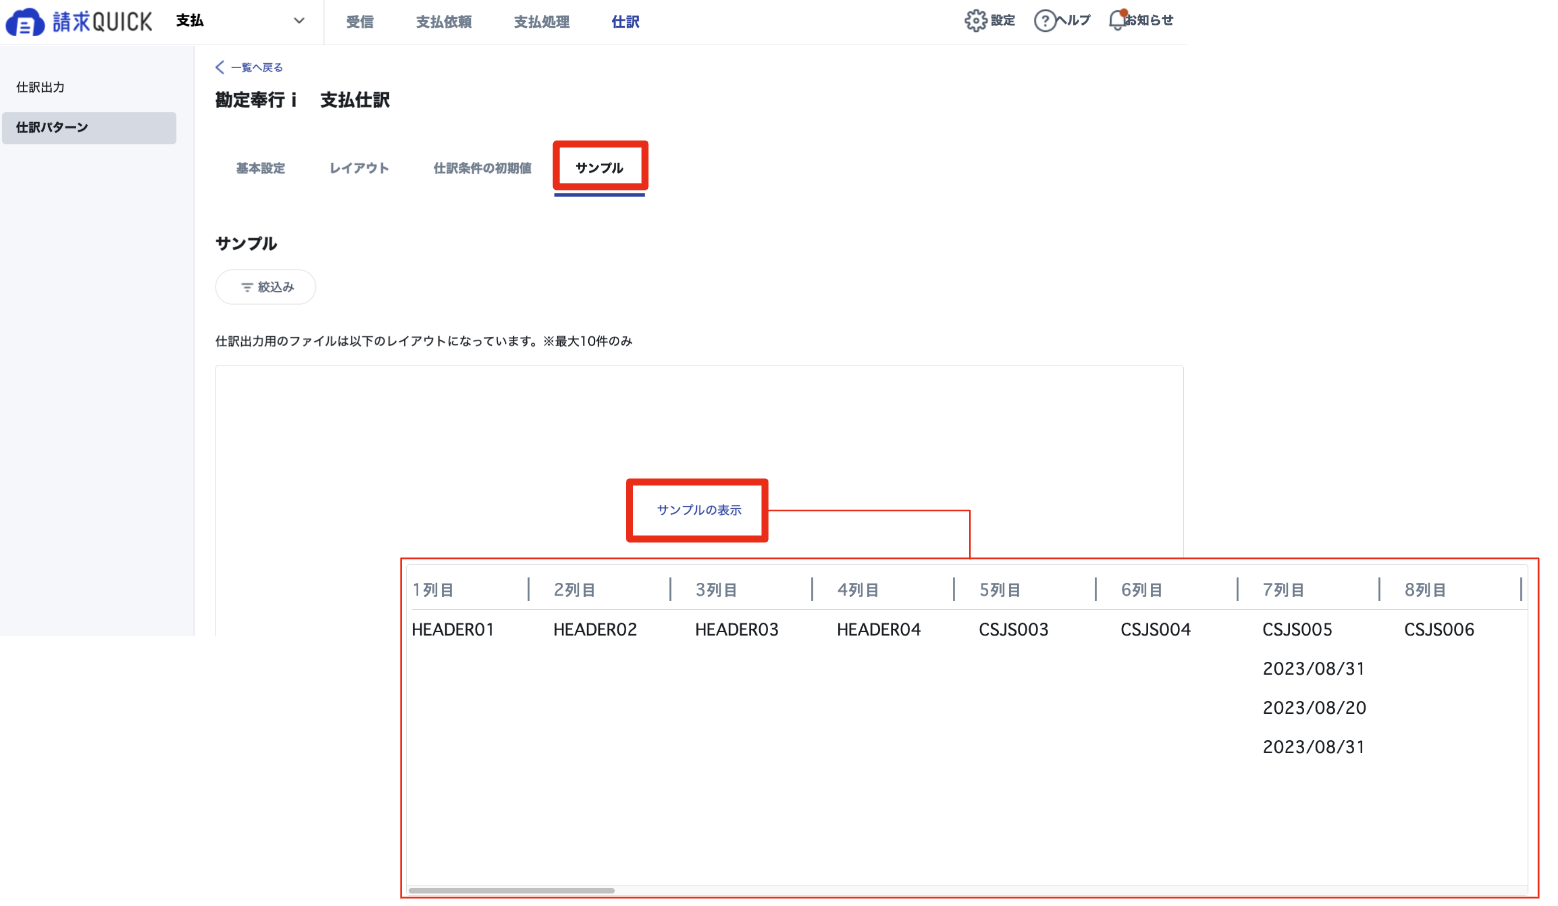Image resolution: width=1558 pixels, height=906 pixels.
Task: Click the 2列目 column header
Action: click(x=575, y=590)
